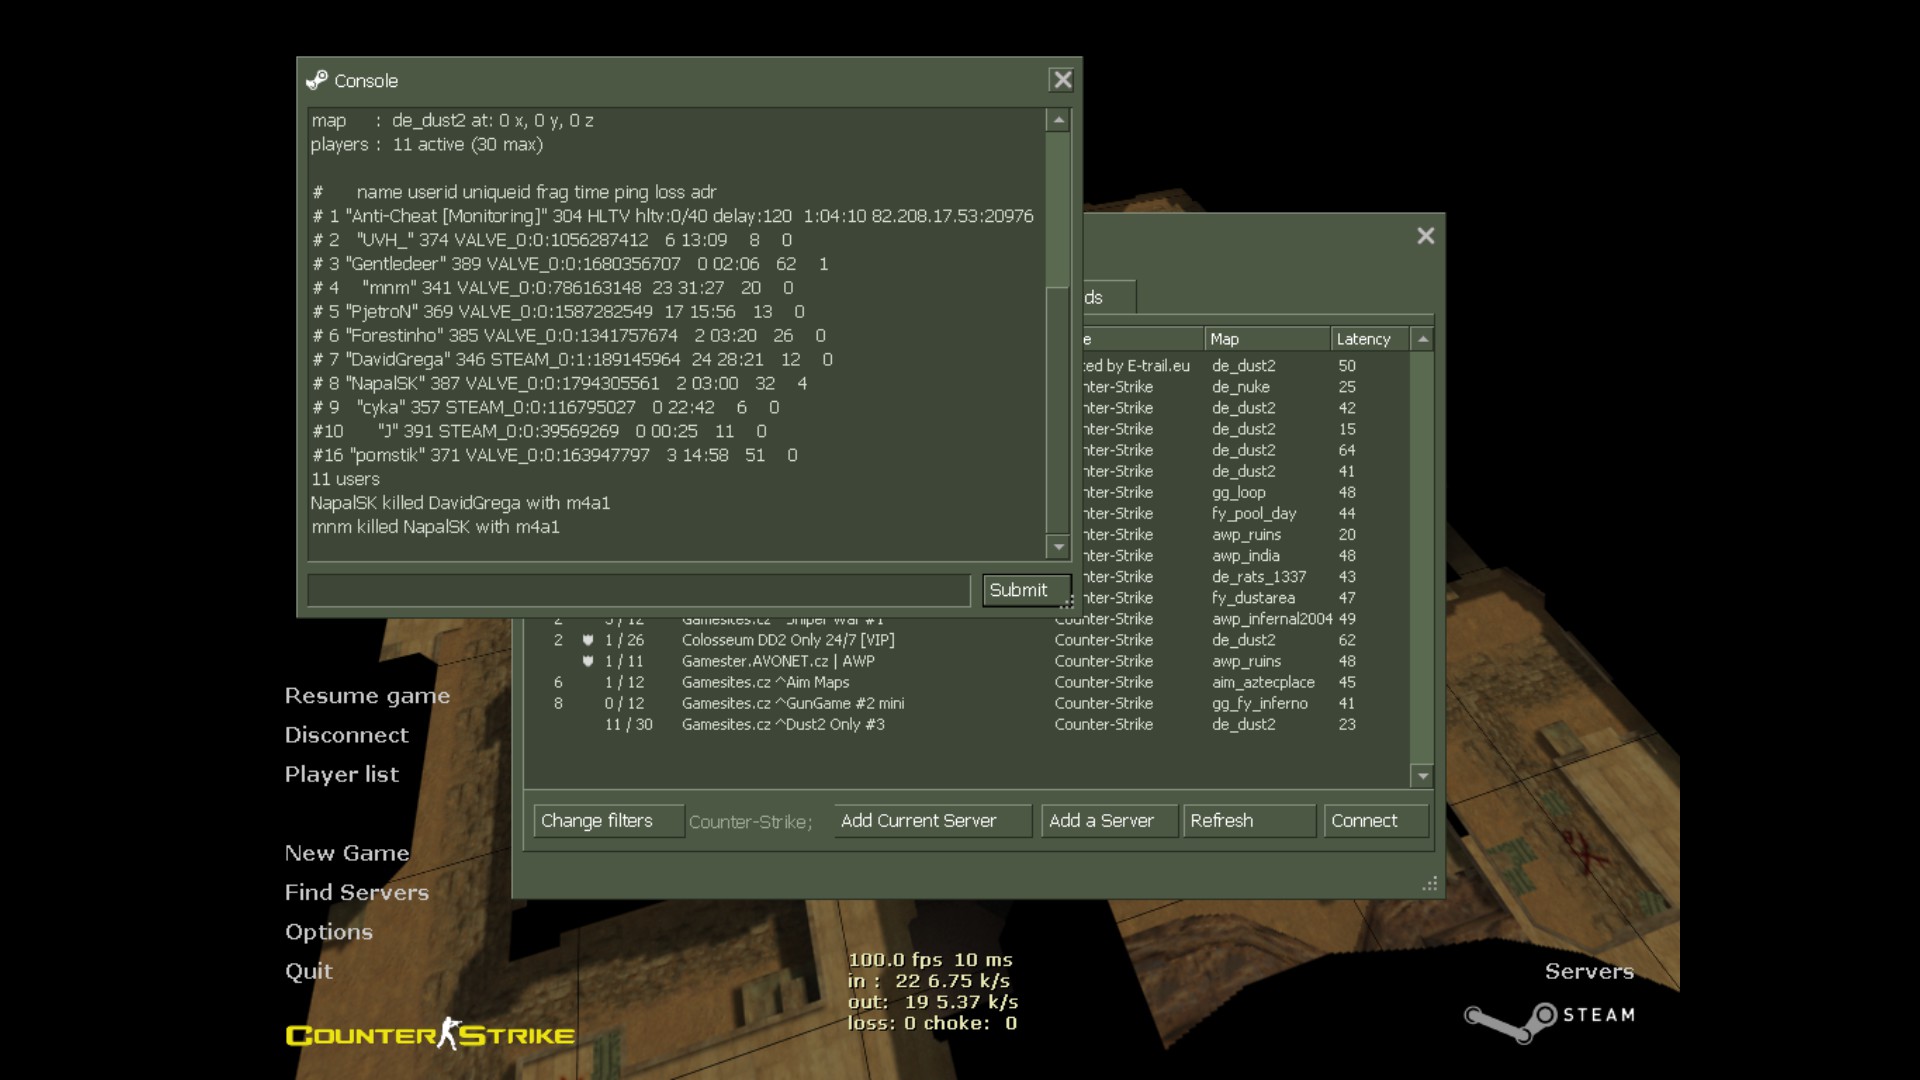Connect to the selected server
Screen dimensions: 1920x1080
click(1376, 821)
